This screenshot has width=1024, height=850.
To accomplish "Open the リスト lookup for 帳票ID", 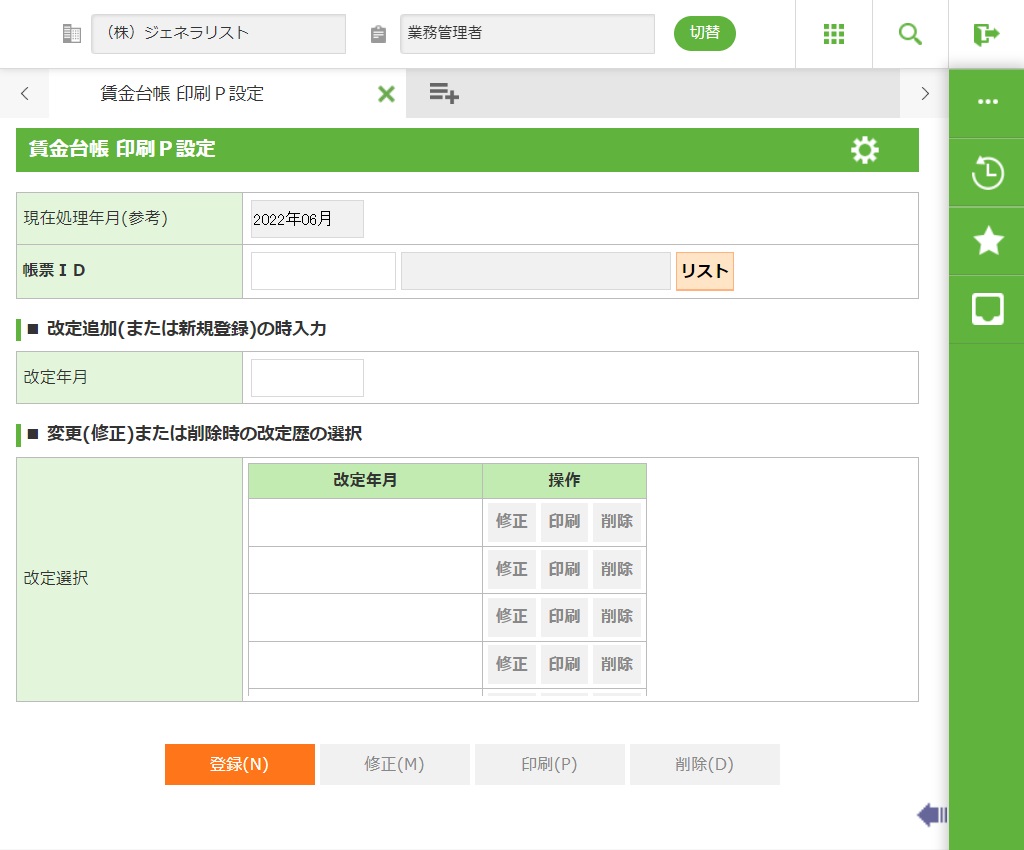I will point(705,271).
